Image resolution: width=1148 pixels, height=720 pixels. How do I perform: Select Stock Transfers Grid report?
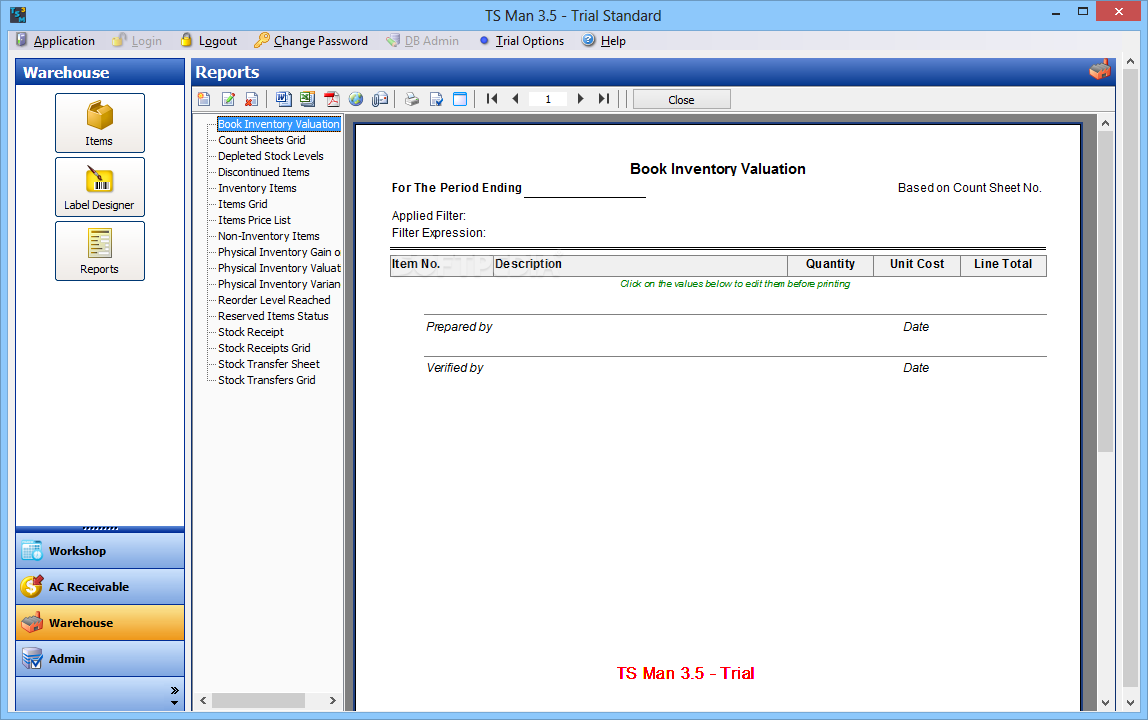click(266, 380)
